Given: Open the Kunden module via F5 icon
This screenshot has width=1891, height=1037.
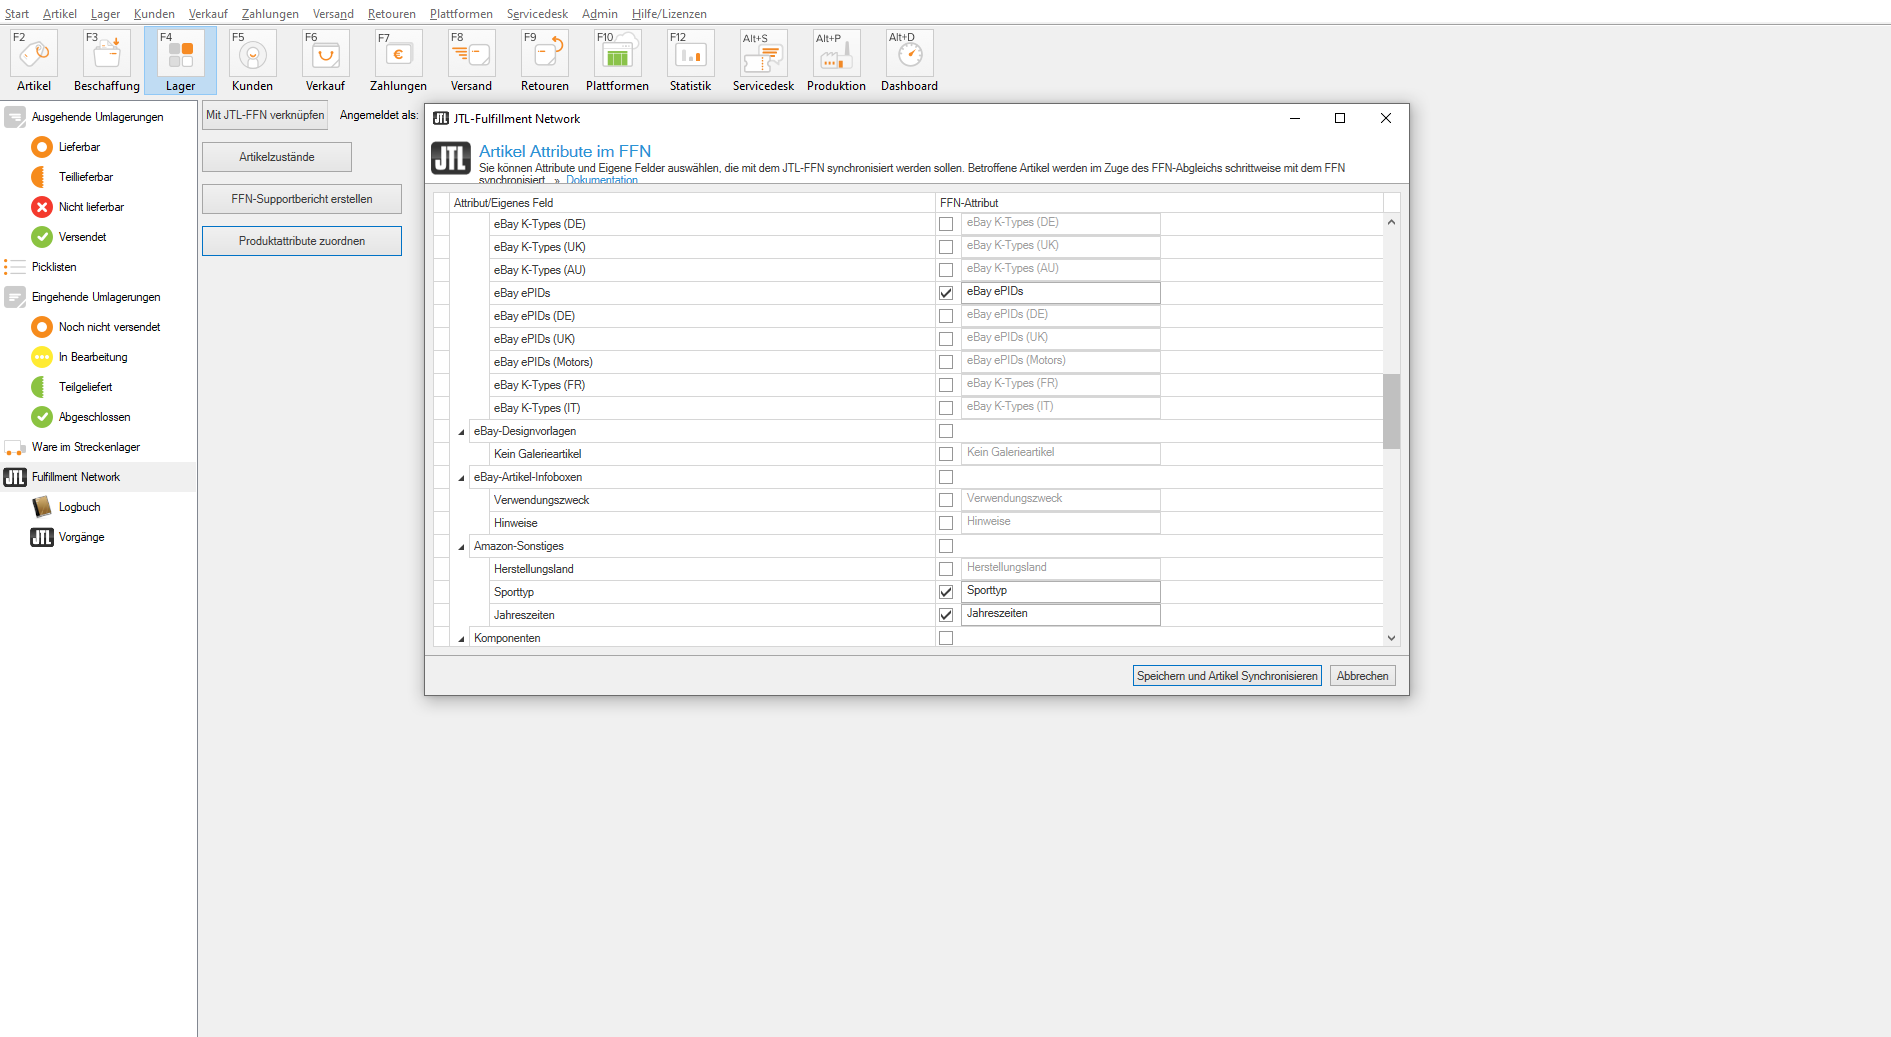Looking at the screenshot, I should click(x=252, y=52).
